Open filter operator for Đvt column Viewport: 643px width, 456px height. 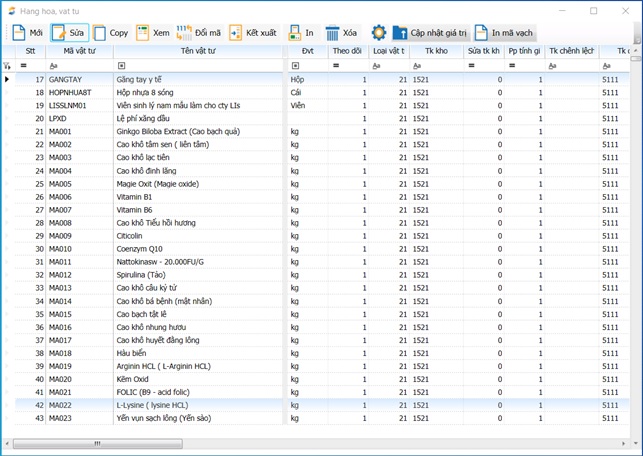click(x=295, y=65)
